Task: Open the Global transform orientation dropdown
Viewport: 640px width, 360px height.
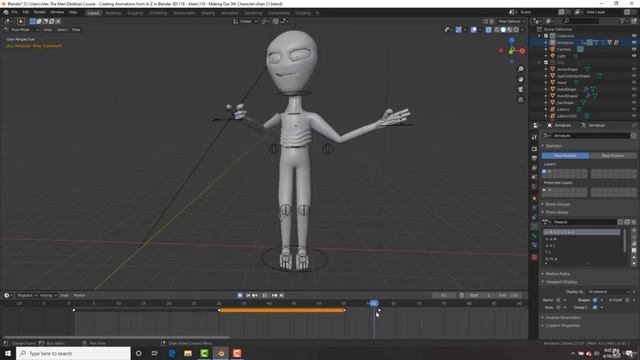Action: pos(245,21)
